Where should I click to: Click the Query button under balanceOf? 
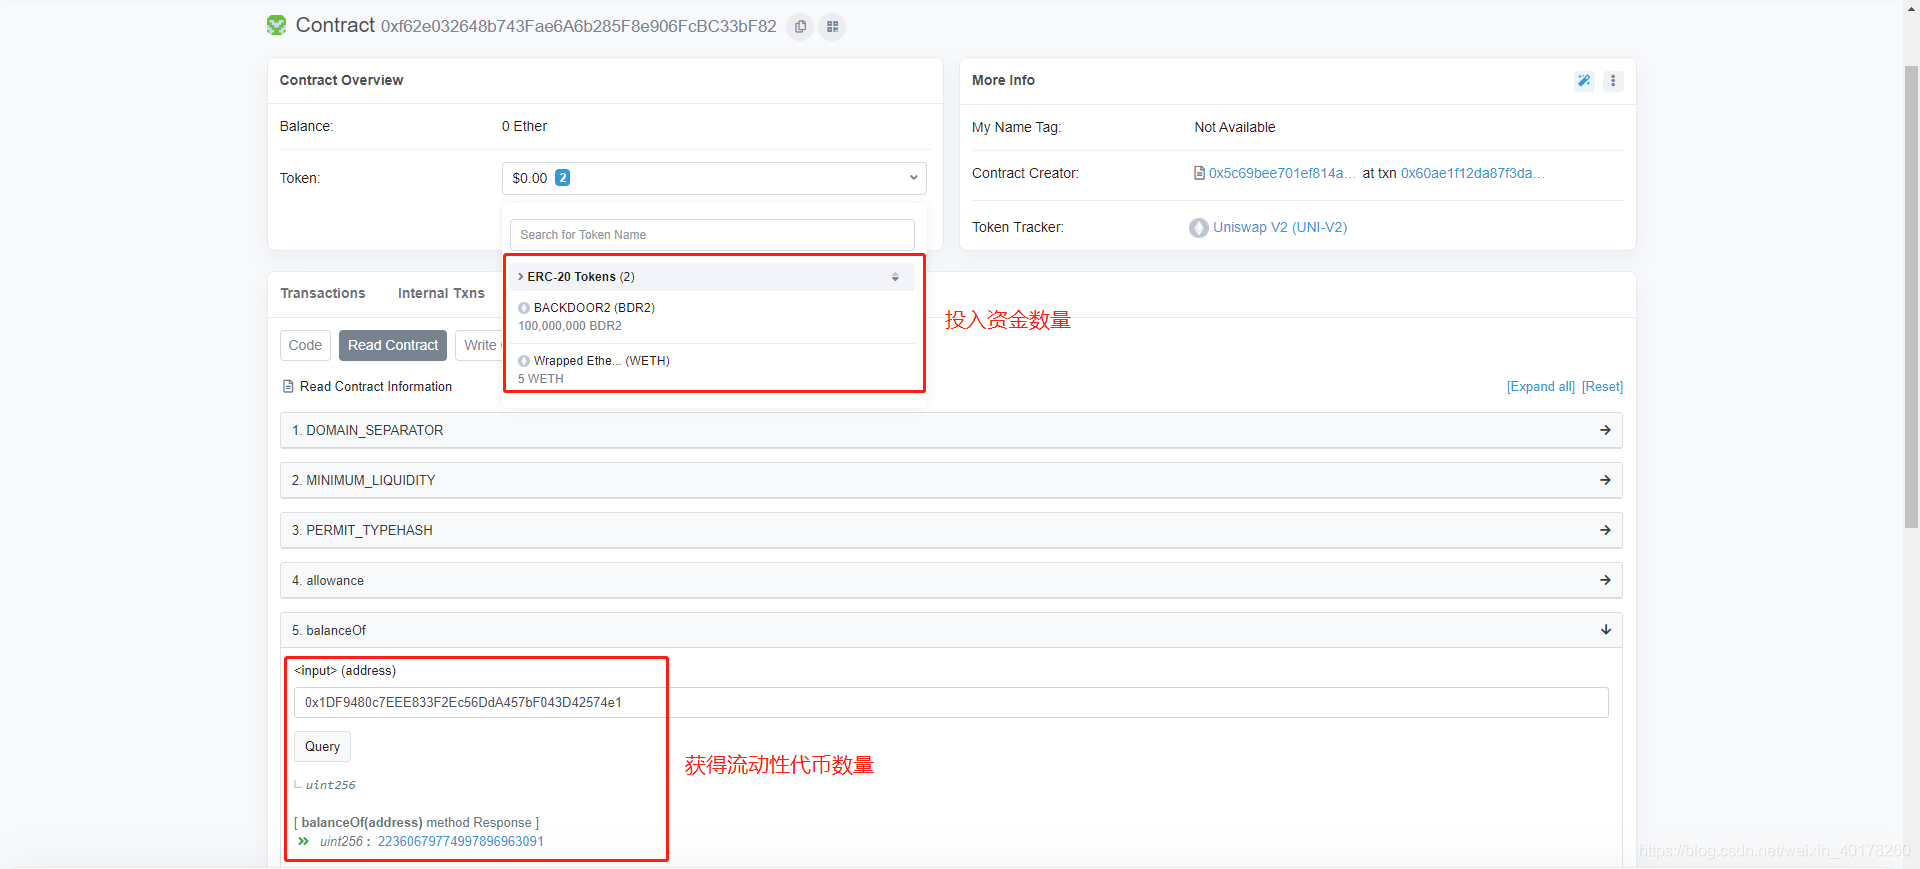click(x=322, y=746)
